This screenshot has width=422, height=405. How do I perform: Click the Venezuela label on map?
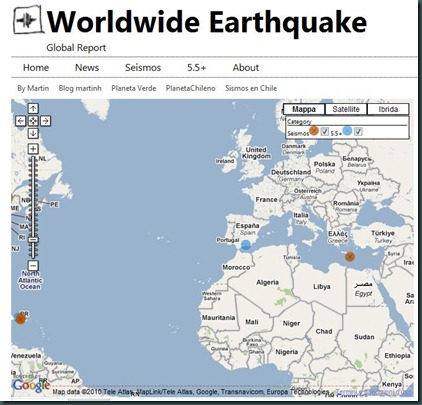click(x=26, y=356)
